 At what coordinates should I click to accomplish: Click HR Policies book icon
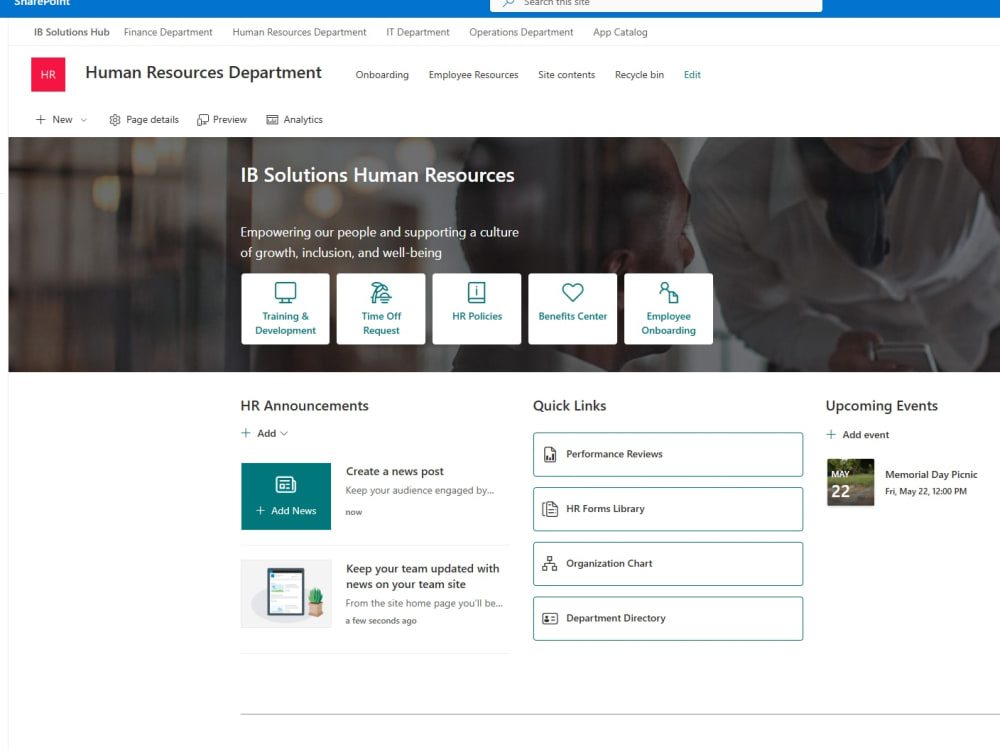tap(476, 293)
